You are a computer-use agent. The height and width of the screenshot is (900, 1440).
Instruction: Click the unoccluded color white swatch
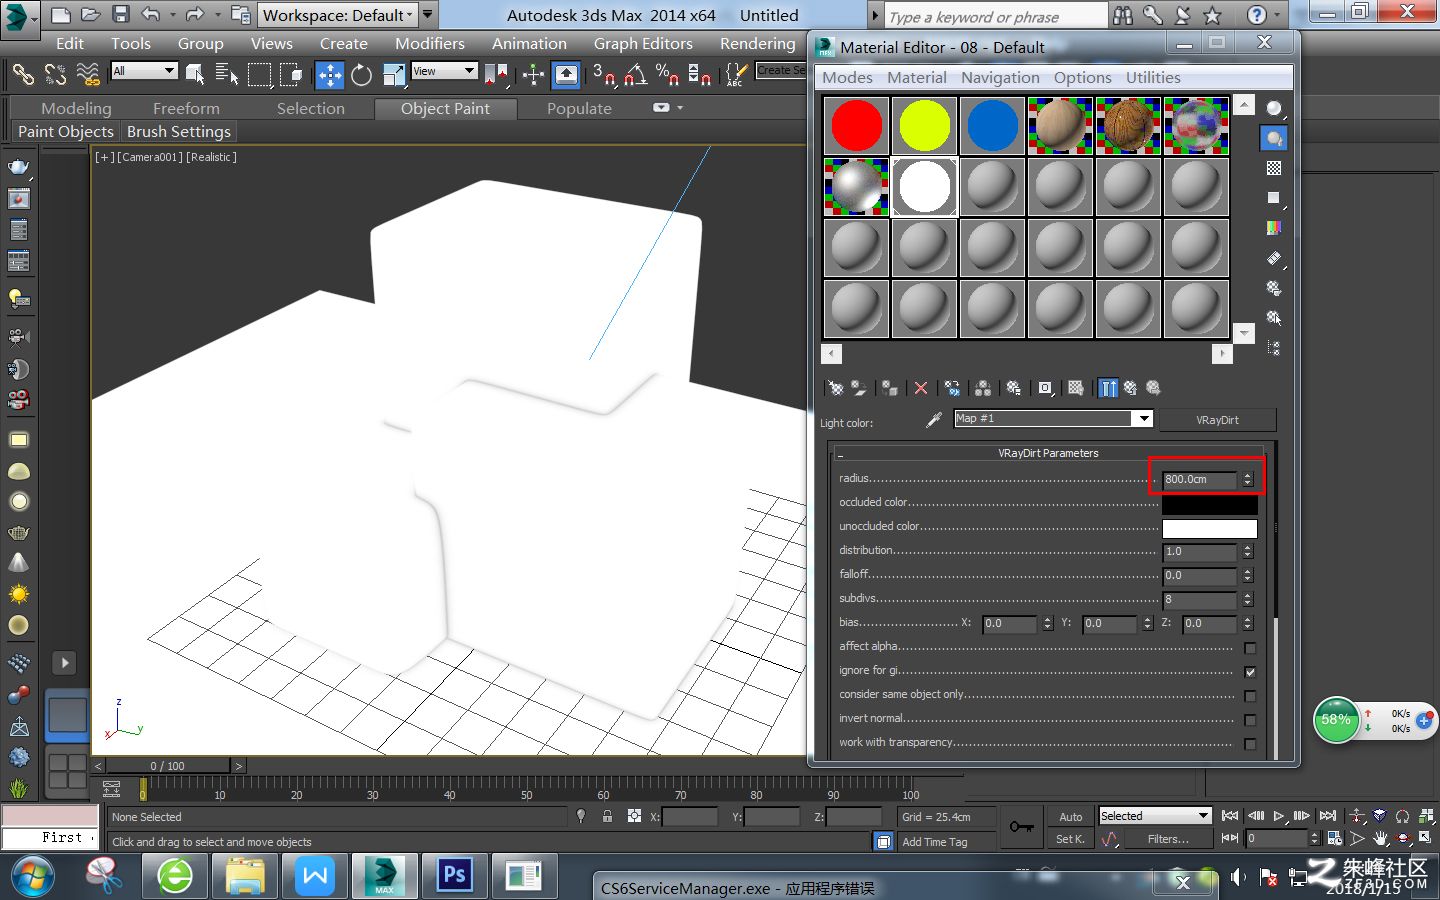1209,529
